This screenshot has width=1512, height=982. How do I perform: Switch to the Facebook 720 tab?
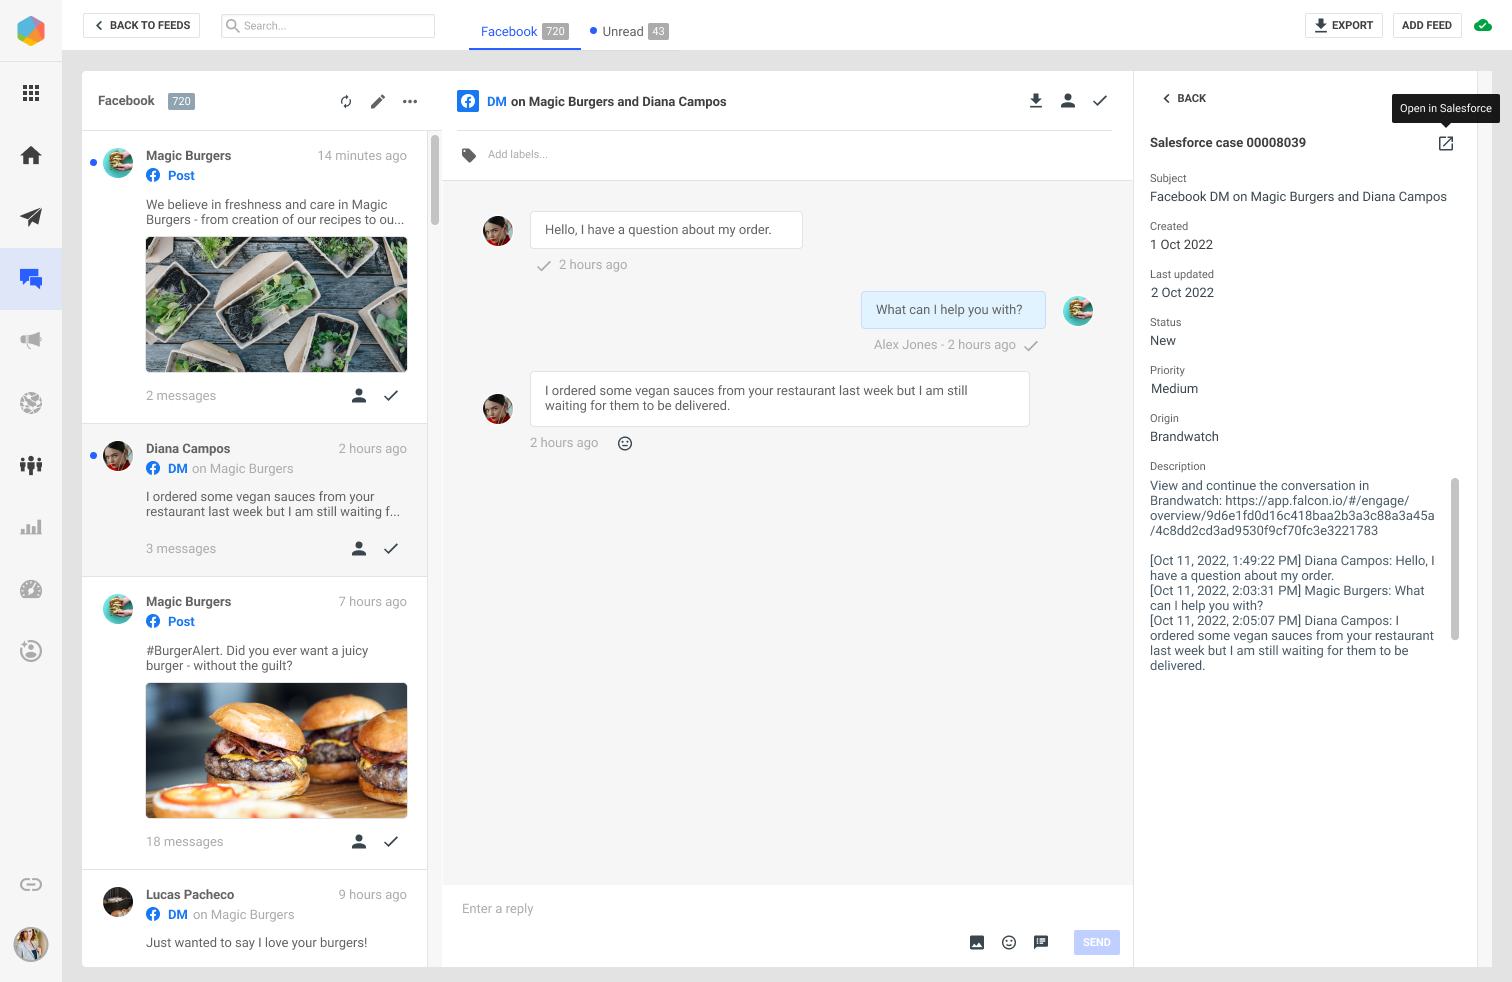[524, 32]
